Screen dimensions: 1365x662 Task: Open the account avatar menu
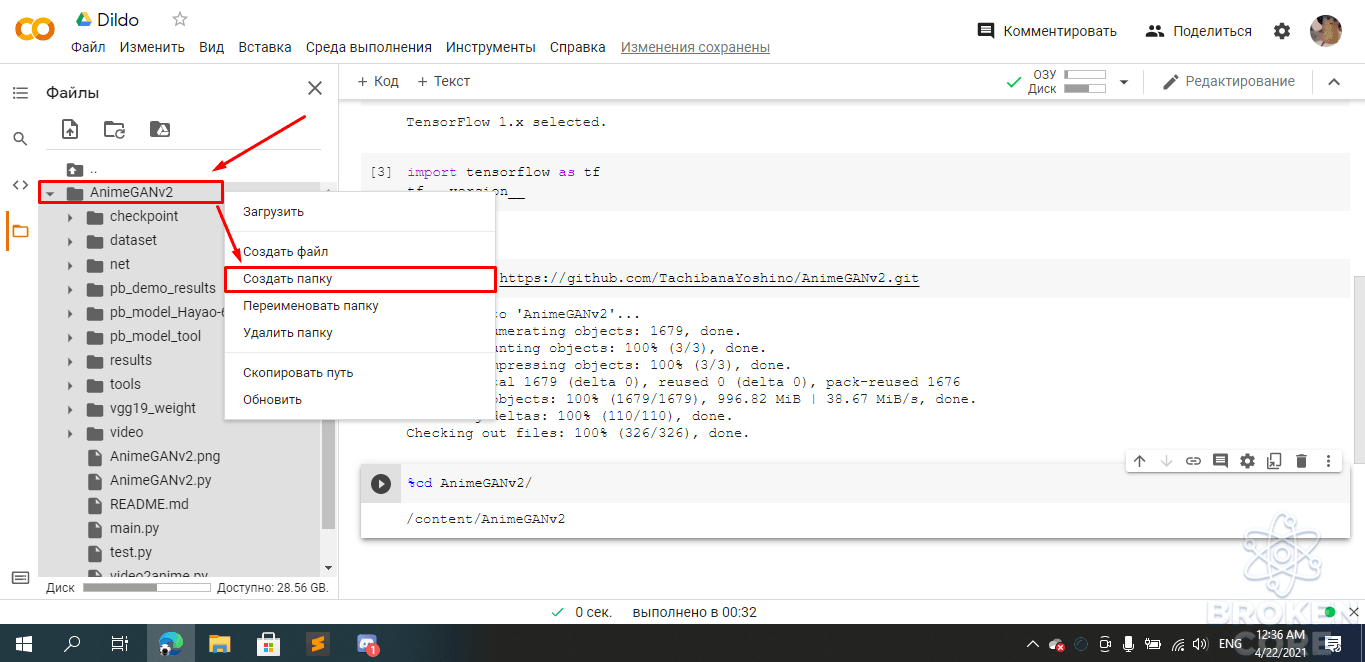pyautogui.click(x=1326, y=30)
